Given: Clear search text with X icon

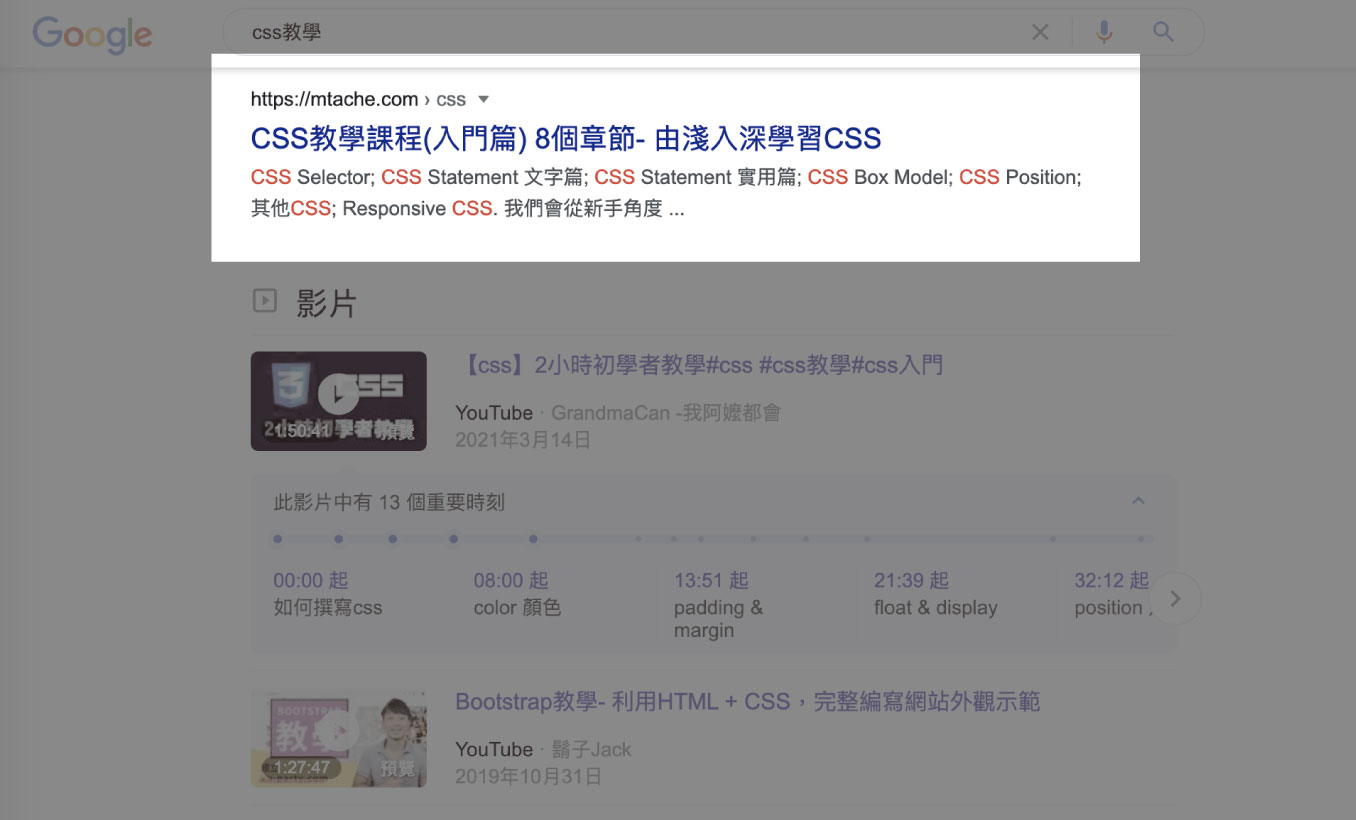Looking at the screenshot, I should click(1040, 33).
